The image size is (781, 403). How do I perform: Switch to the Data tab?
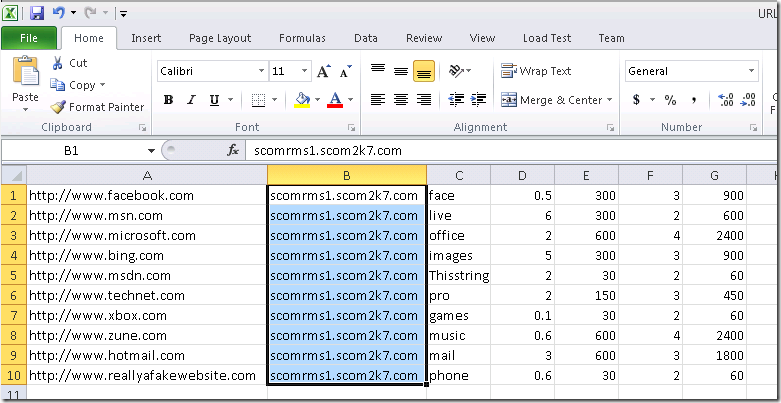[366, 38]
